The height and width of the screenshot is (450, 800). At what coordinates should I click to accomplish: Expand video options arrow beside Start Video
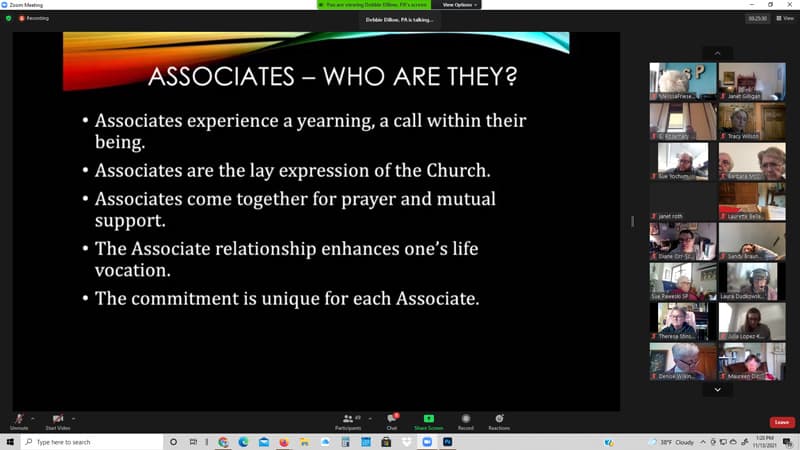(x=75, y=417)
